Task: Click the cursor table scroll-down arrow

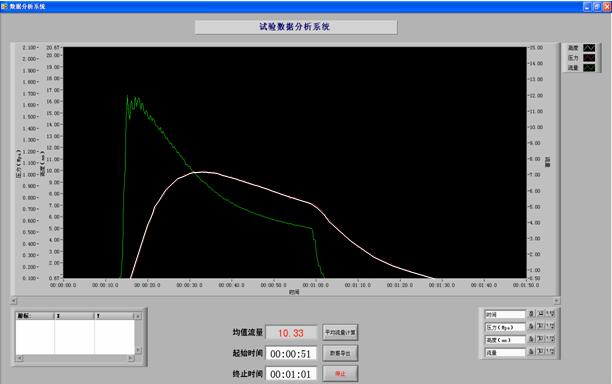Action: pyautogui.click(x=138, y=350)
